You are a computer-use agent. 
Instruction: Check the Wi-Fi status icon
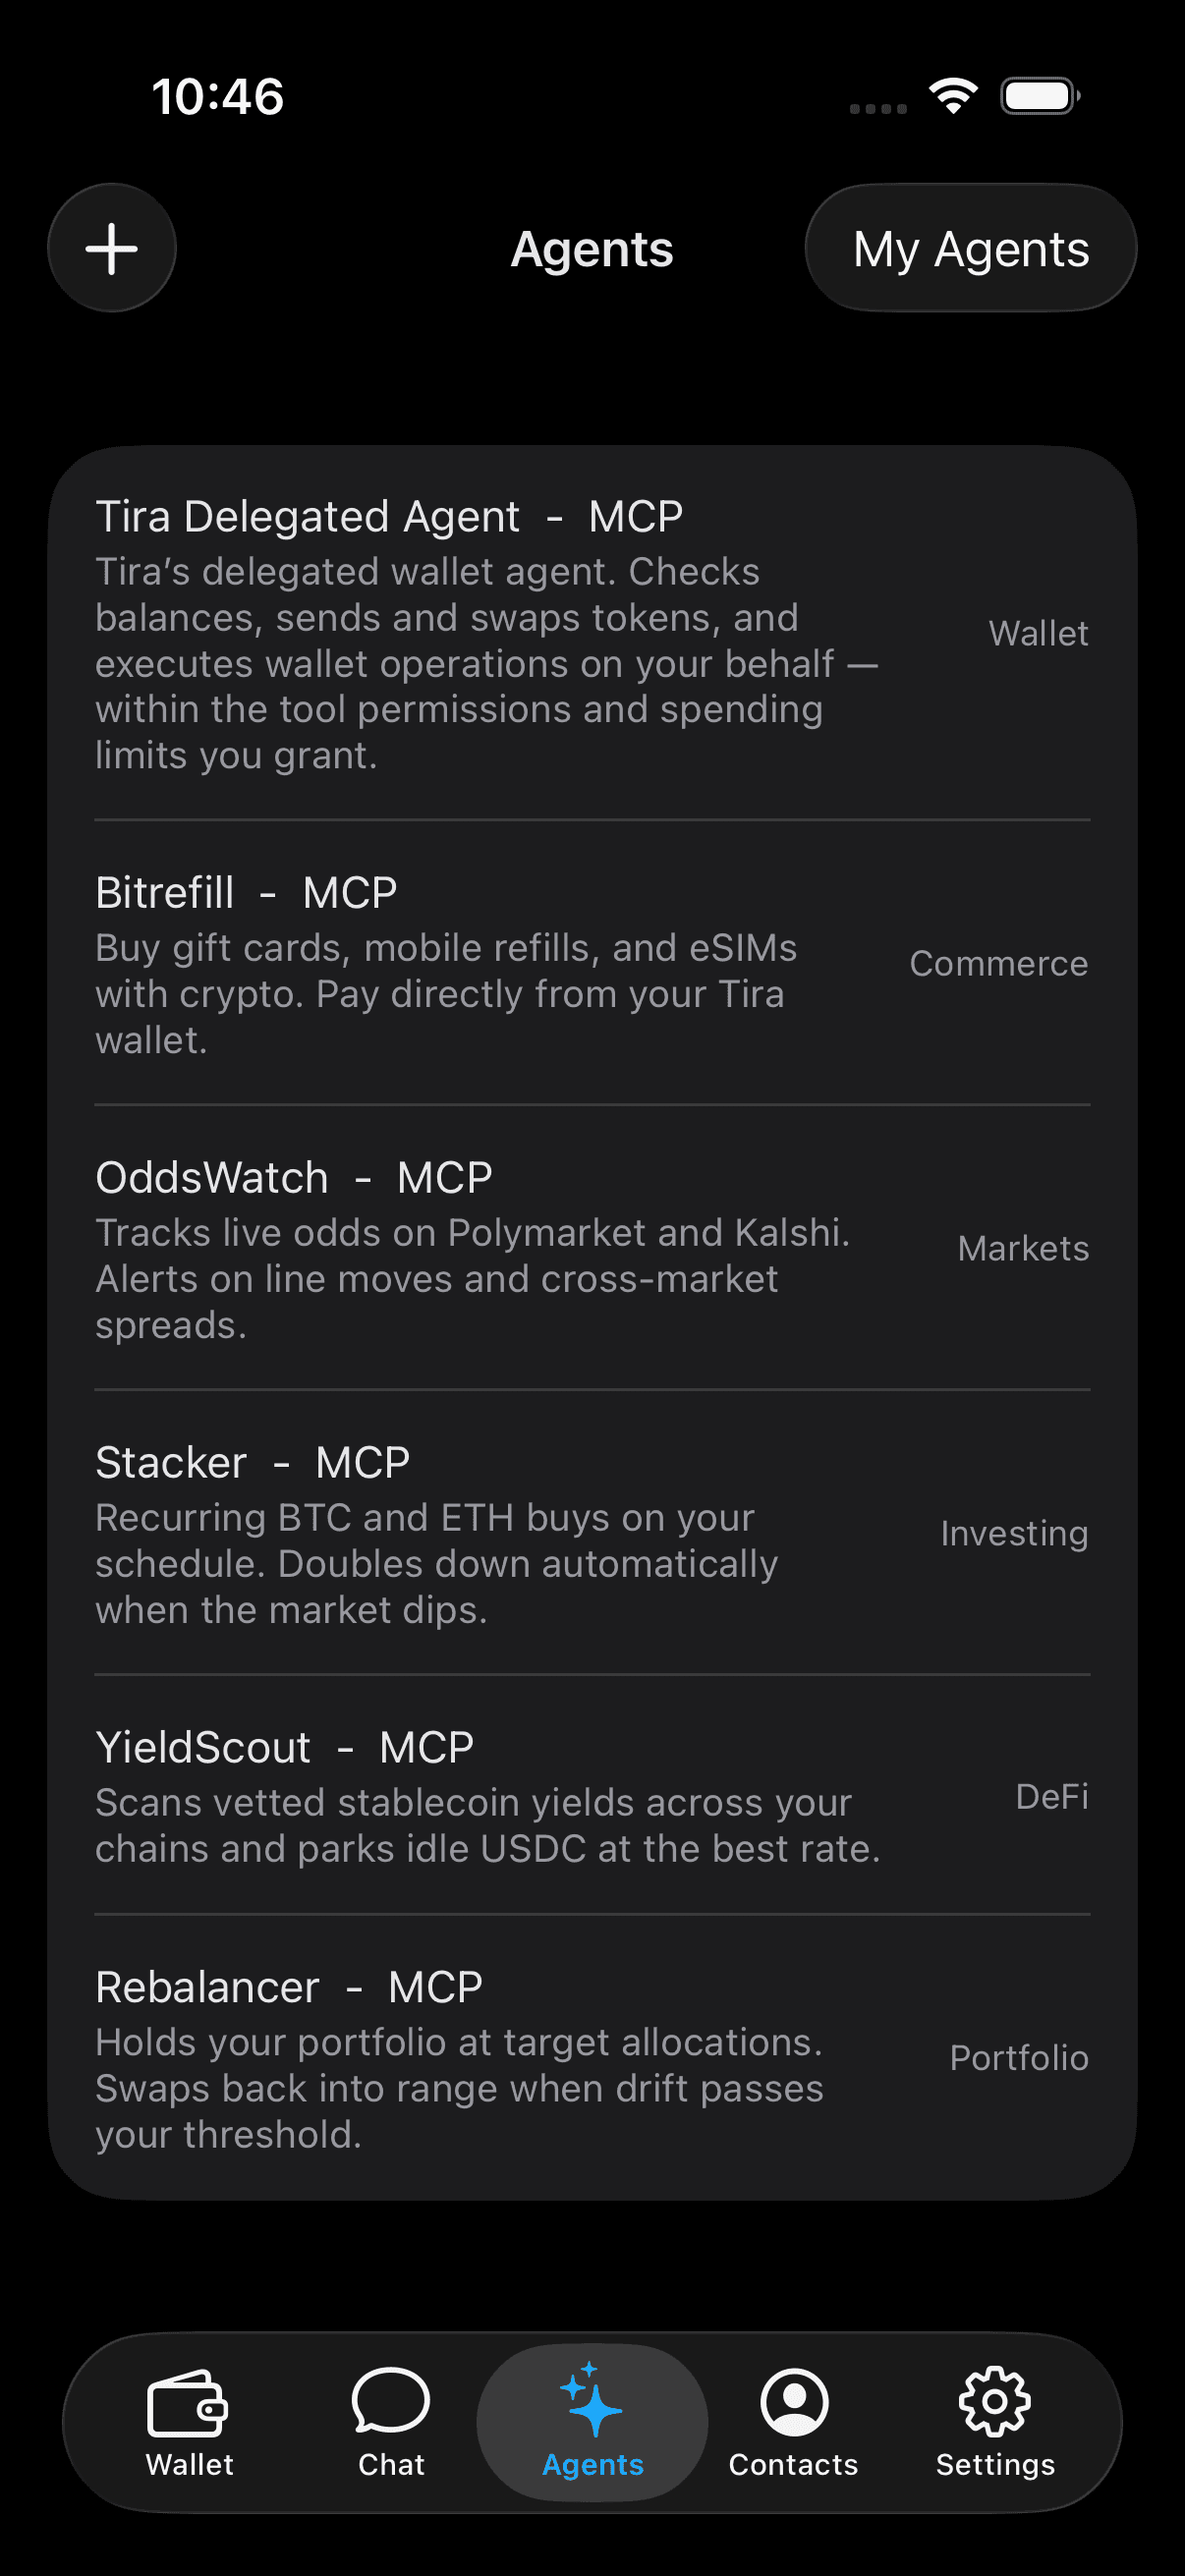pos(953,96)
